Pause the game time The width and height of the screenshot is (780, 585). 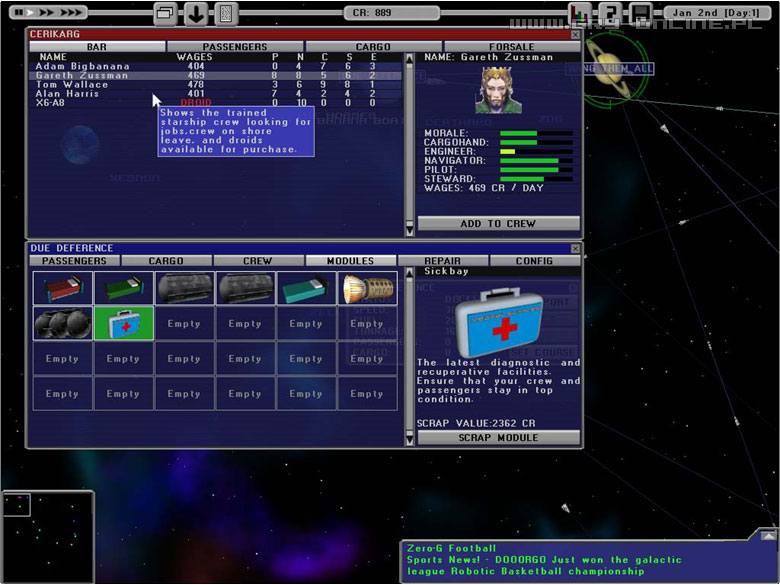pos(18,12)
